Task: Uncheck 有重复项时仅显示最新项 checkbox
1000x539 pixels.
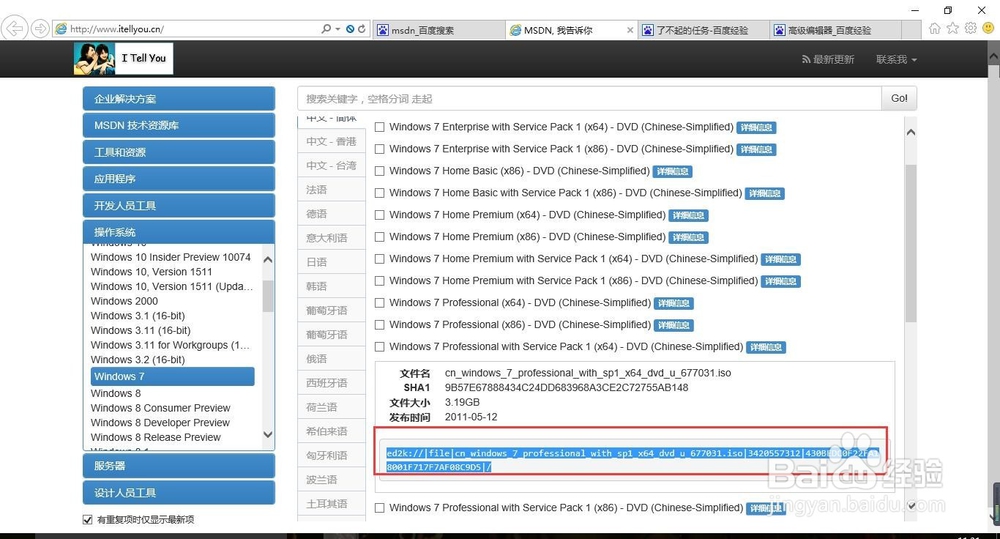Action: (x=87, y=520)
